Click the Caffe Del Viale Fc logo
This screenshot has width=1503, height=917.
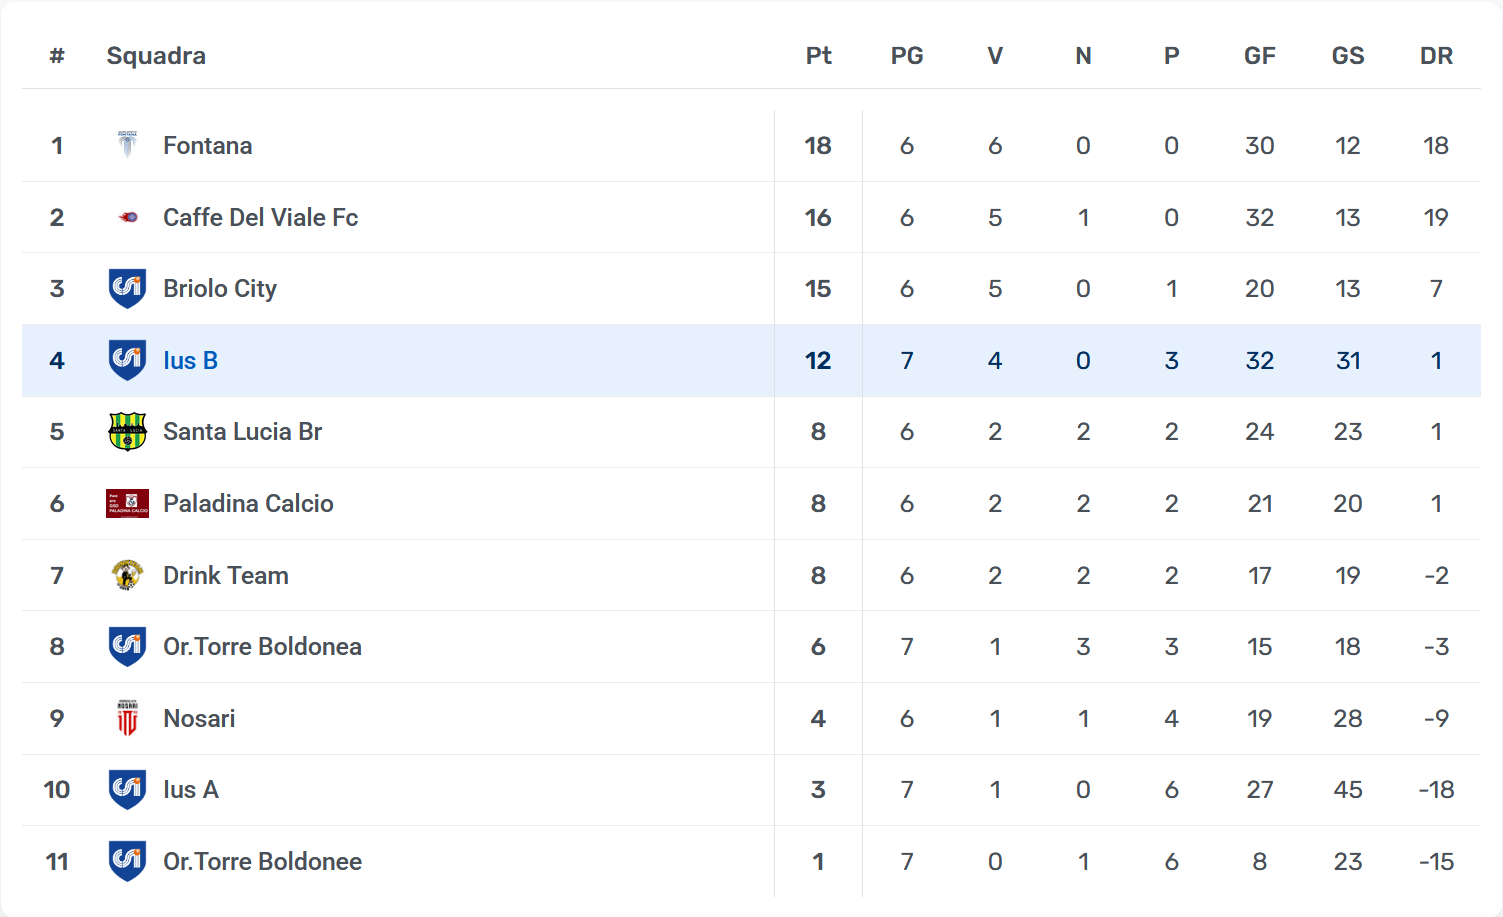click(x=127, y=217)
